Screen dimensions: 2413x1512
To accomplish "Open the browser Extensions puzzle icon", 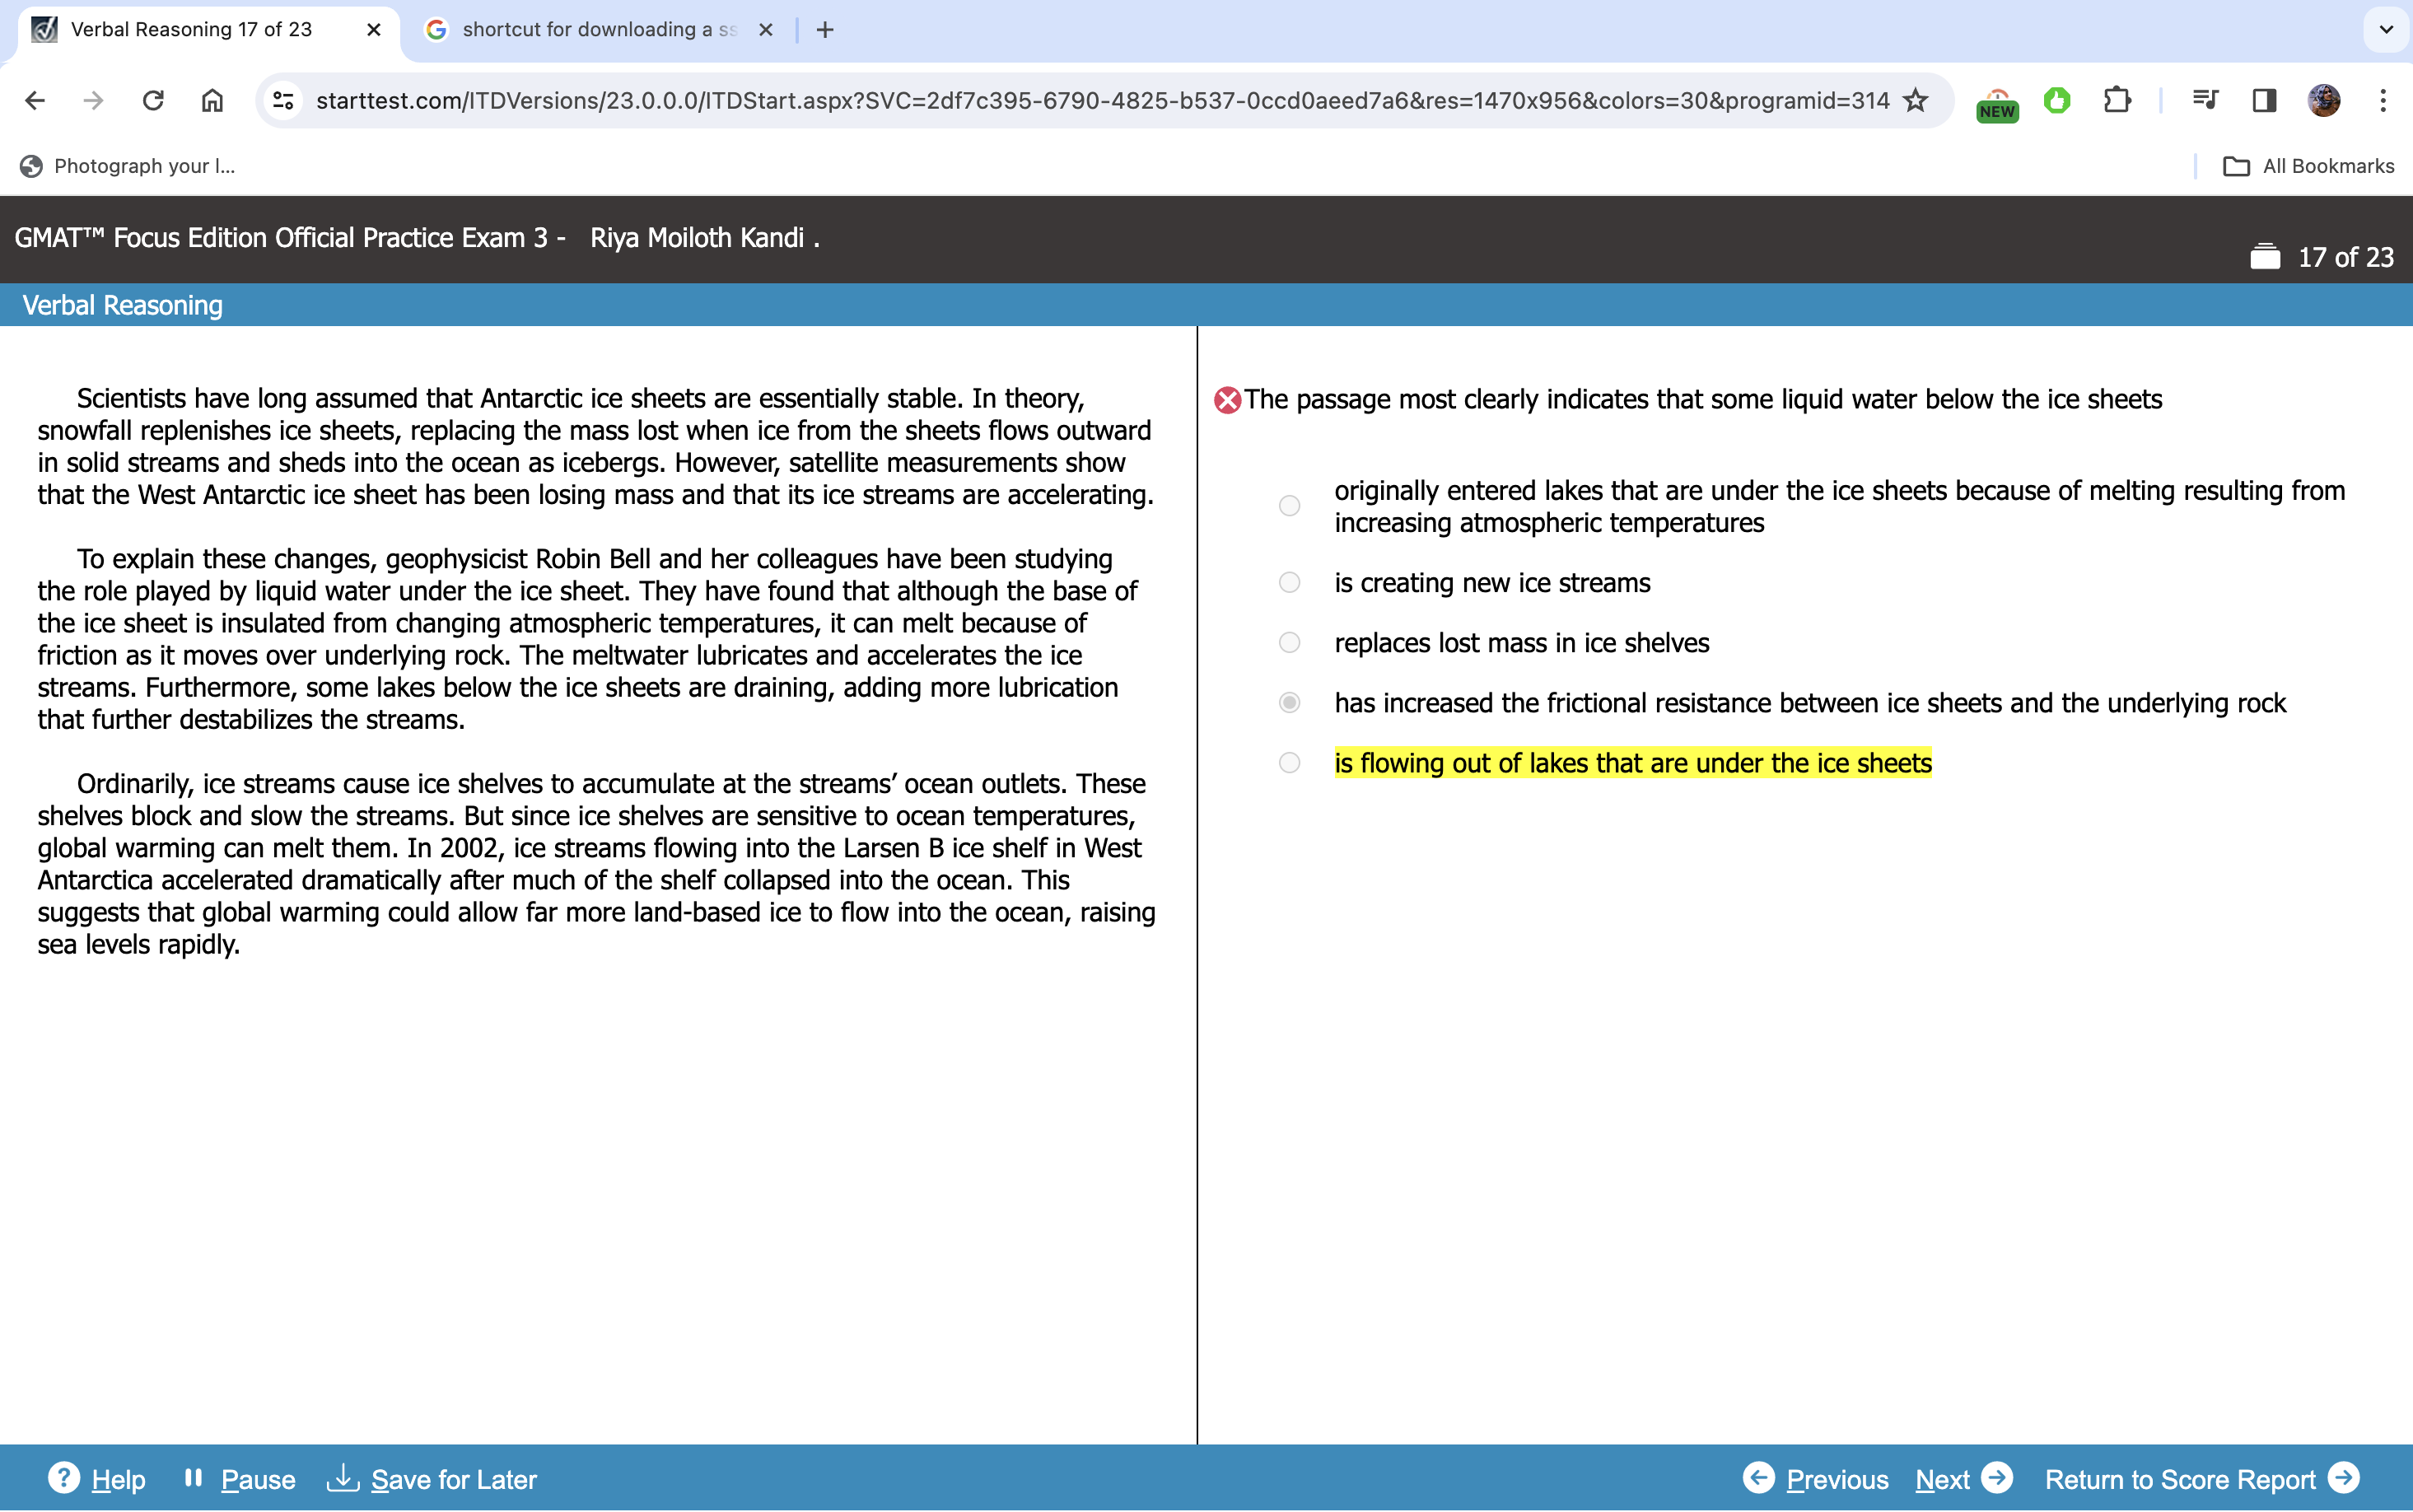I will pyautogui.click(x=2116, y=100).
